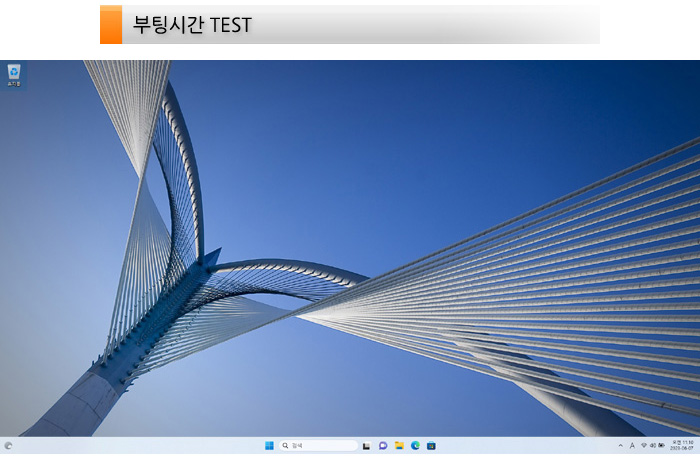The width and height of the screenshot is (700, 459).
Task: Click the show desktop corner strip
Action: tap(698, 446)
